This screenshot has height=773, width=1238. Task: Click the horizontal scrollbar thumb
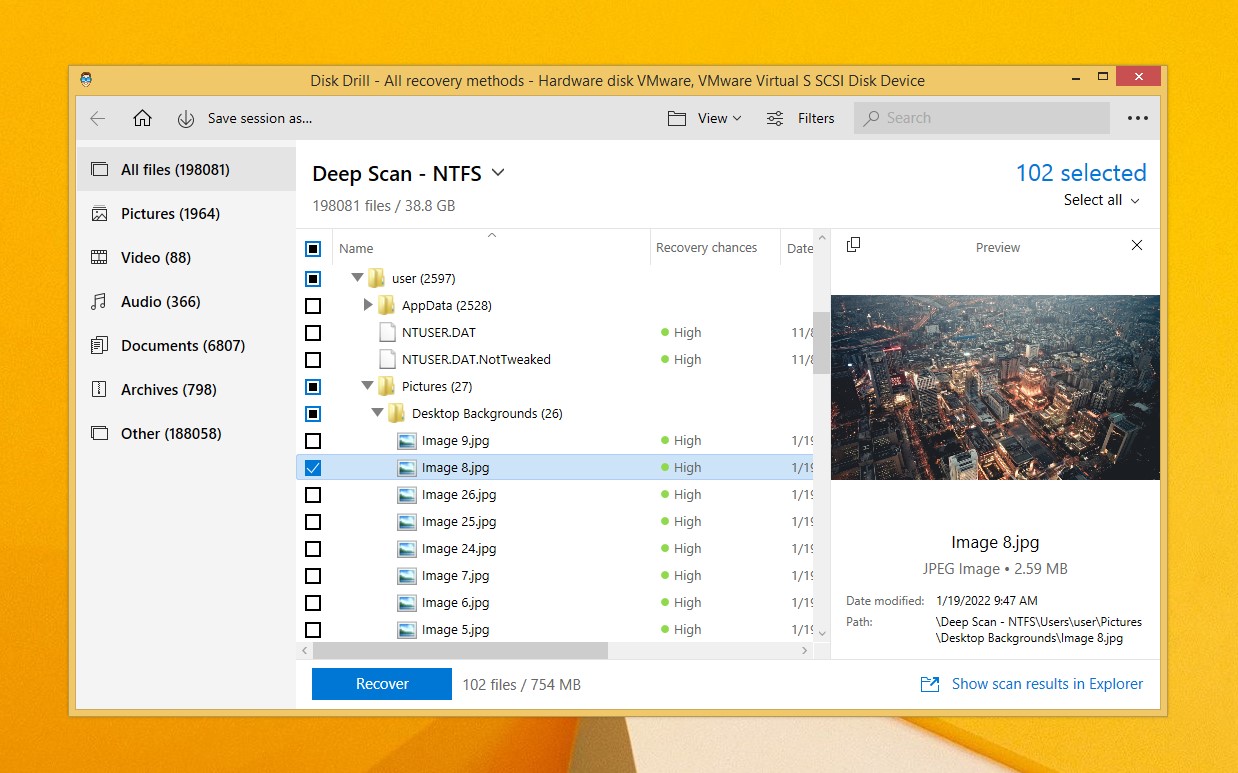point(461,650)
